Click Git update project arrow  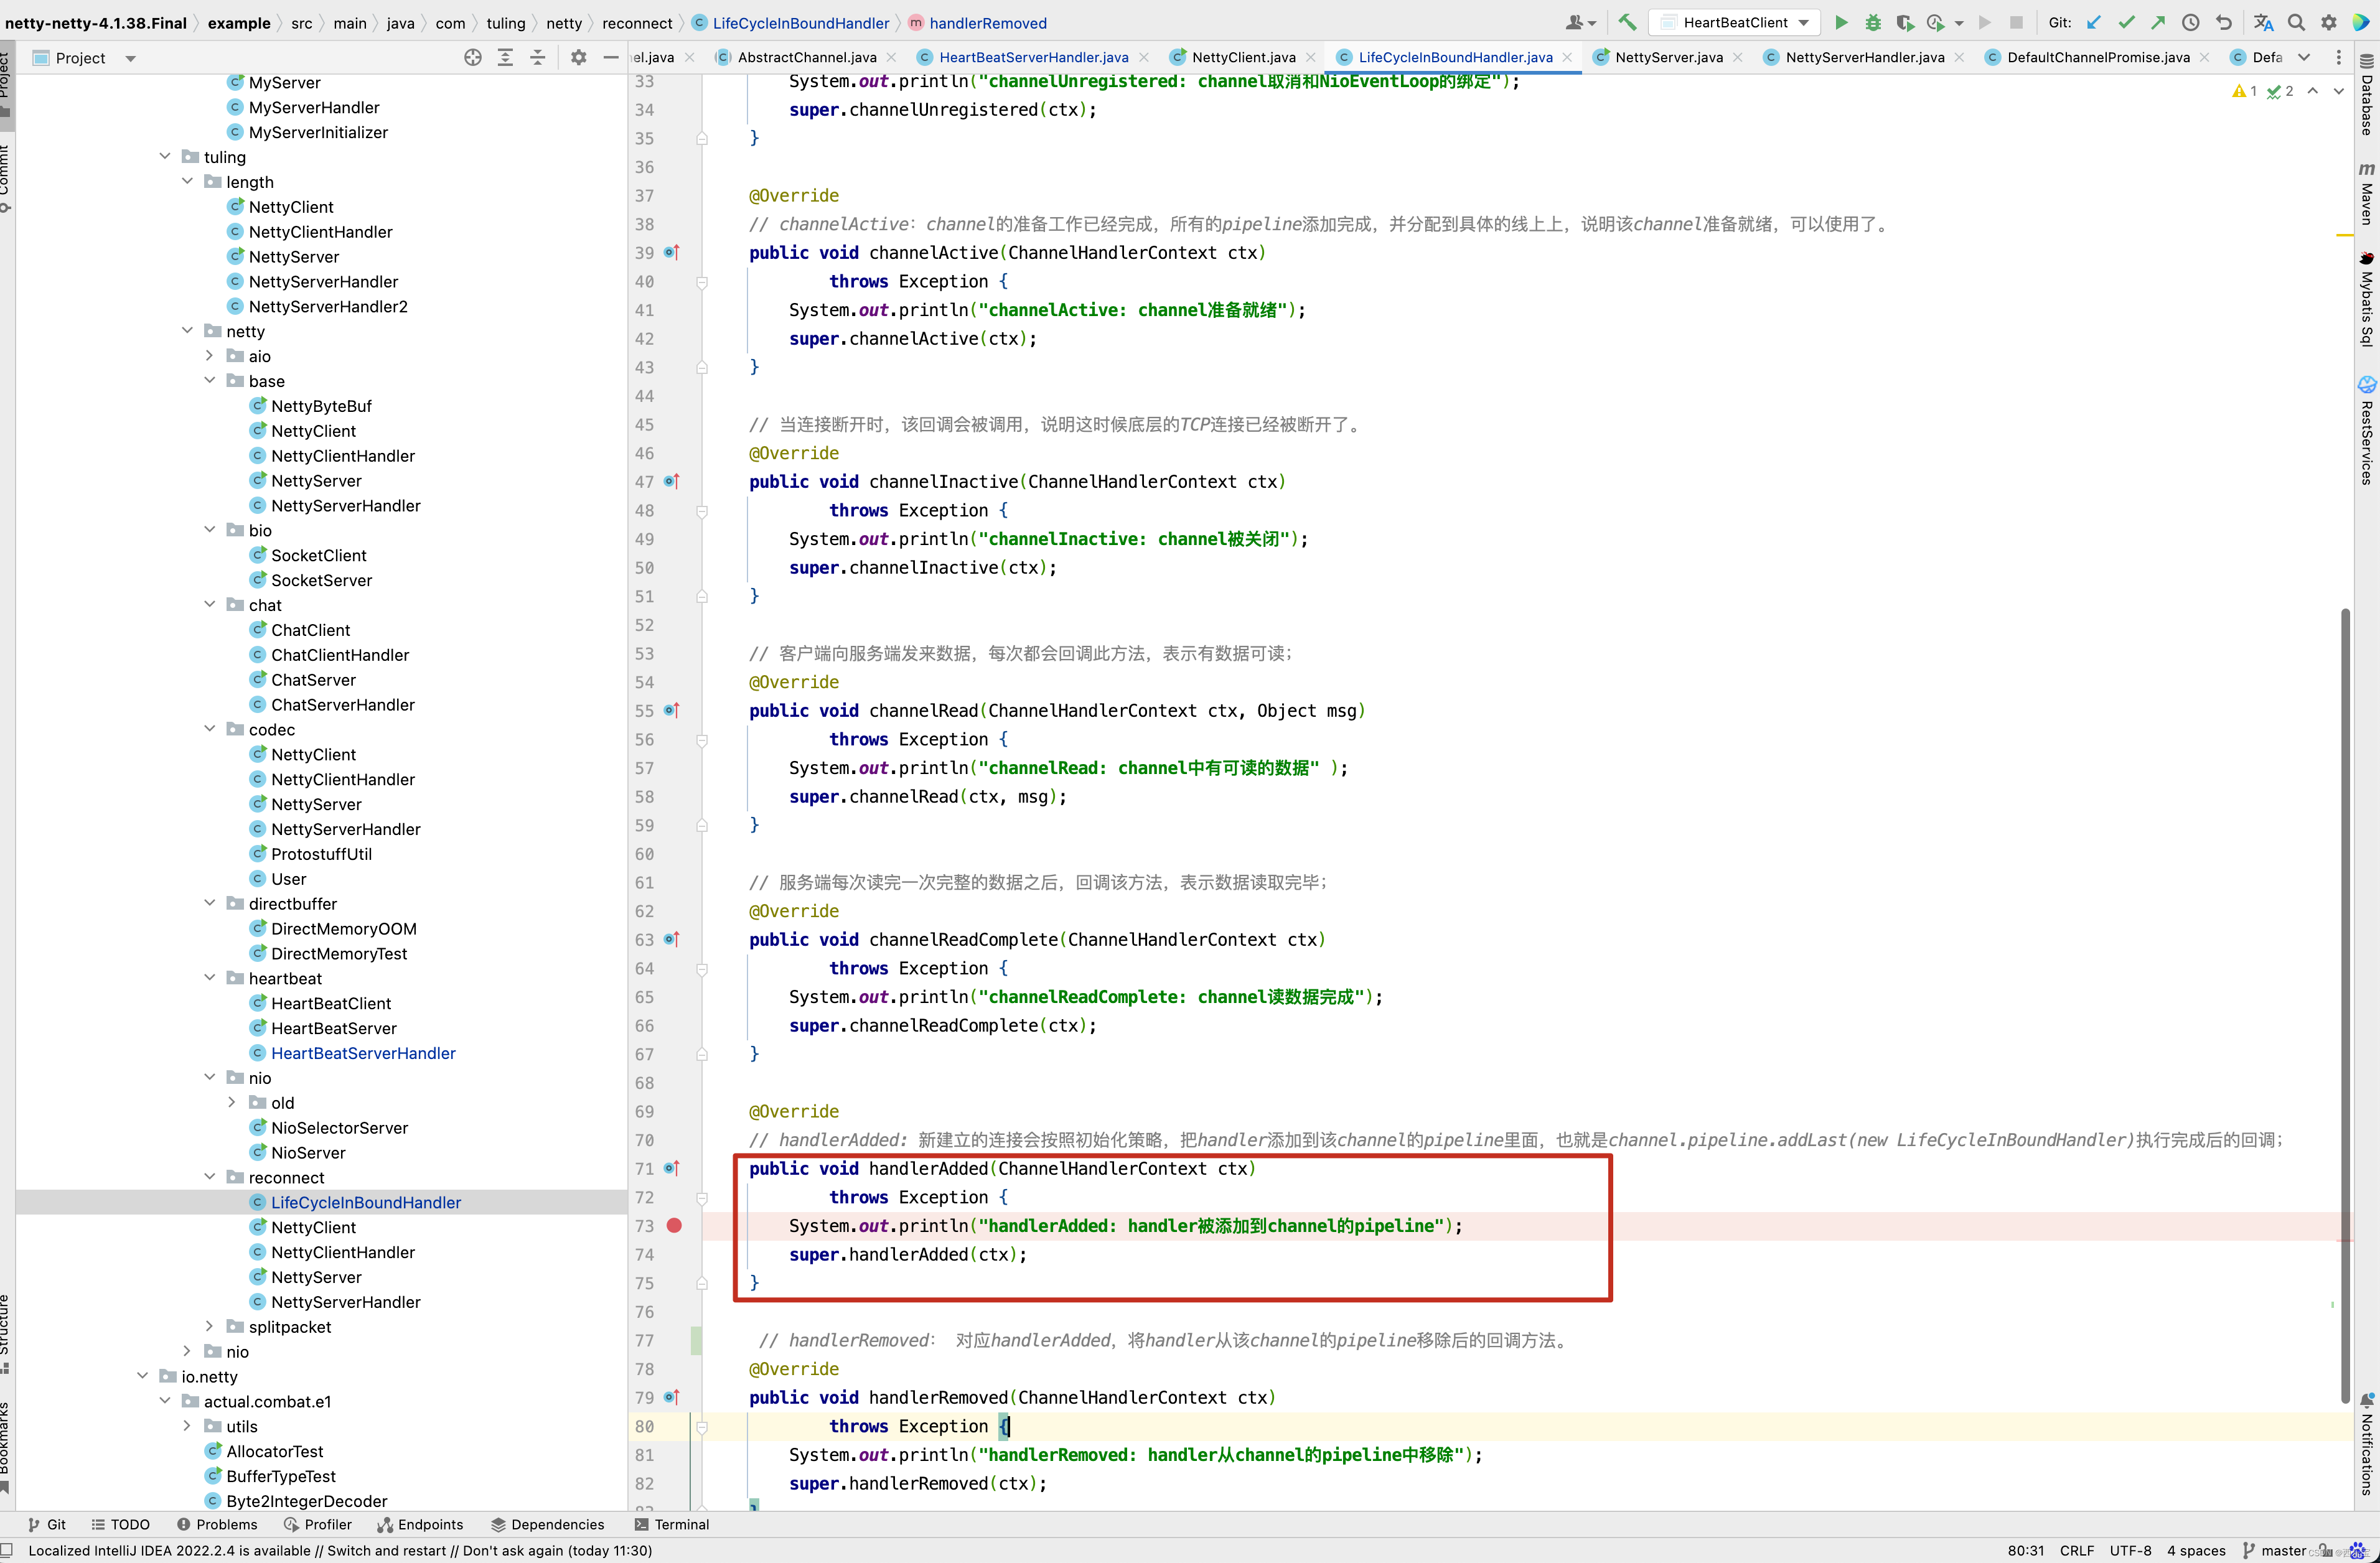tap(2094, 22)
